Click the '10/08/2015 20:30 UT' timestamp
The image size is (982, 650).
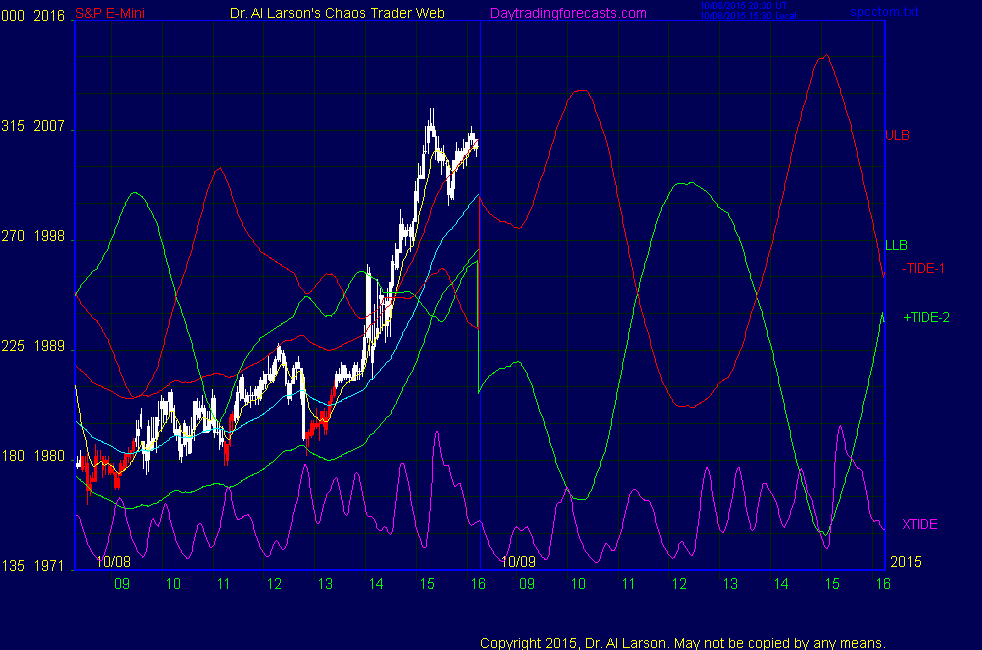click(x=743, y=6)
